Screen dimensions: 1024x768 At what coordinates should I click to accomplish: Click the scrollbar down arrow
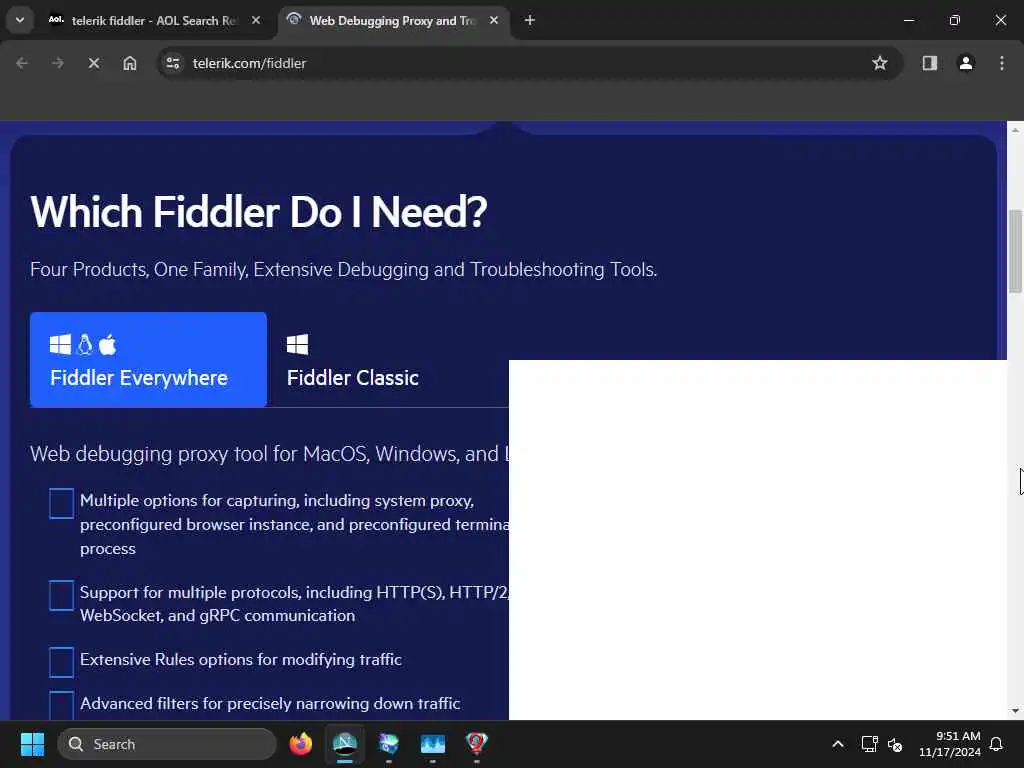click(1015, 711)
